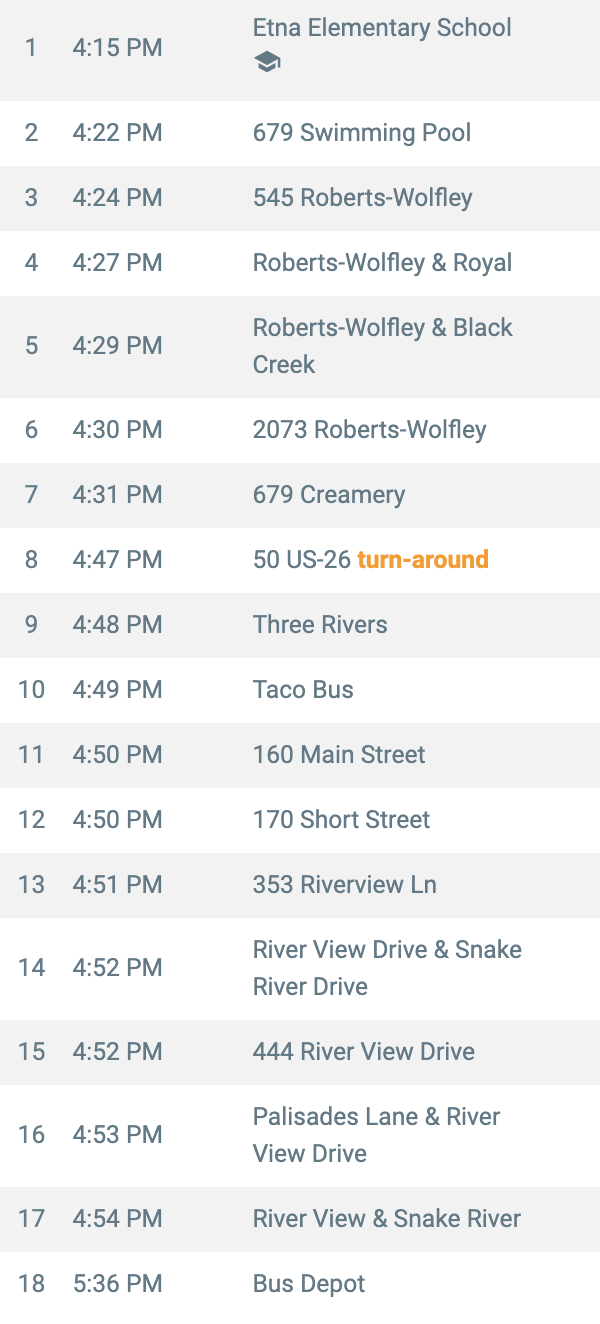This screenshot has height=1324, width=600.
Task: Choose the River View & Snake River stop
Action: 300,1219
